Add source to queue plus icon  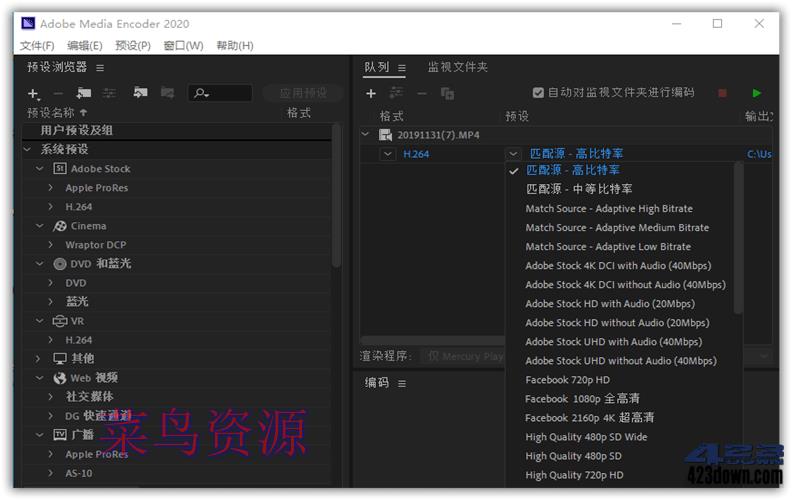tap(371, 93)
